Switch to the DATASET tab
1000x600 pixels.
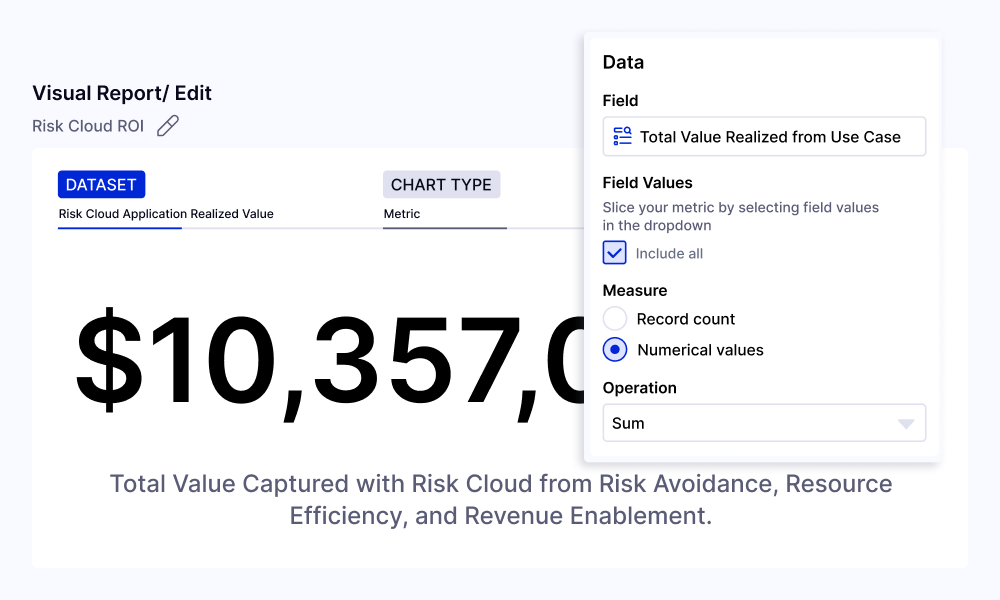tap(101, 184)
